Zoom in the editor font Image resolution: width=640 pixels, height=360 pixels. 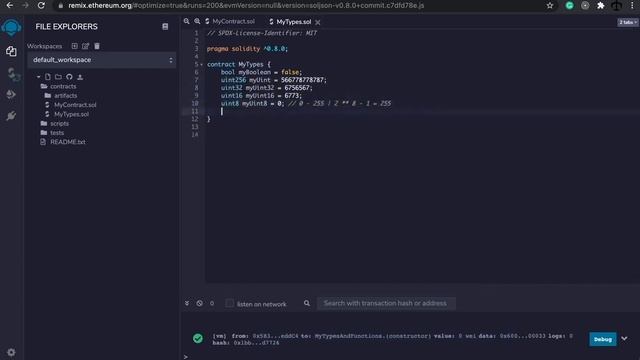tap(197, 21)
